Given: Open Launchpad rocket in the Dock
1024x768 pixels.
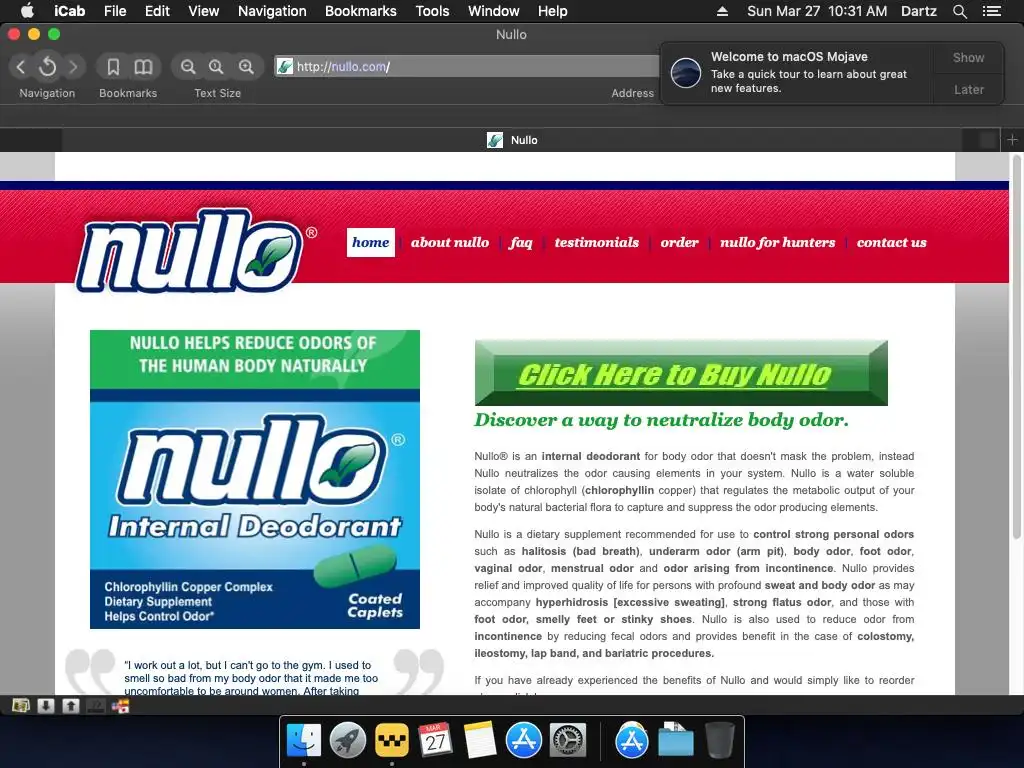Looking at the screenshot, I should point(347,741).
